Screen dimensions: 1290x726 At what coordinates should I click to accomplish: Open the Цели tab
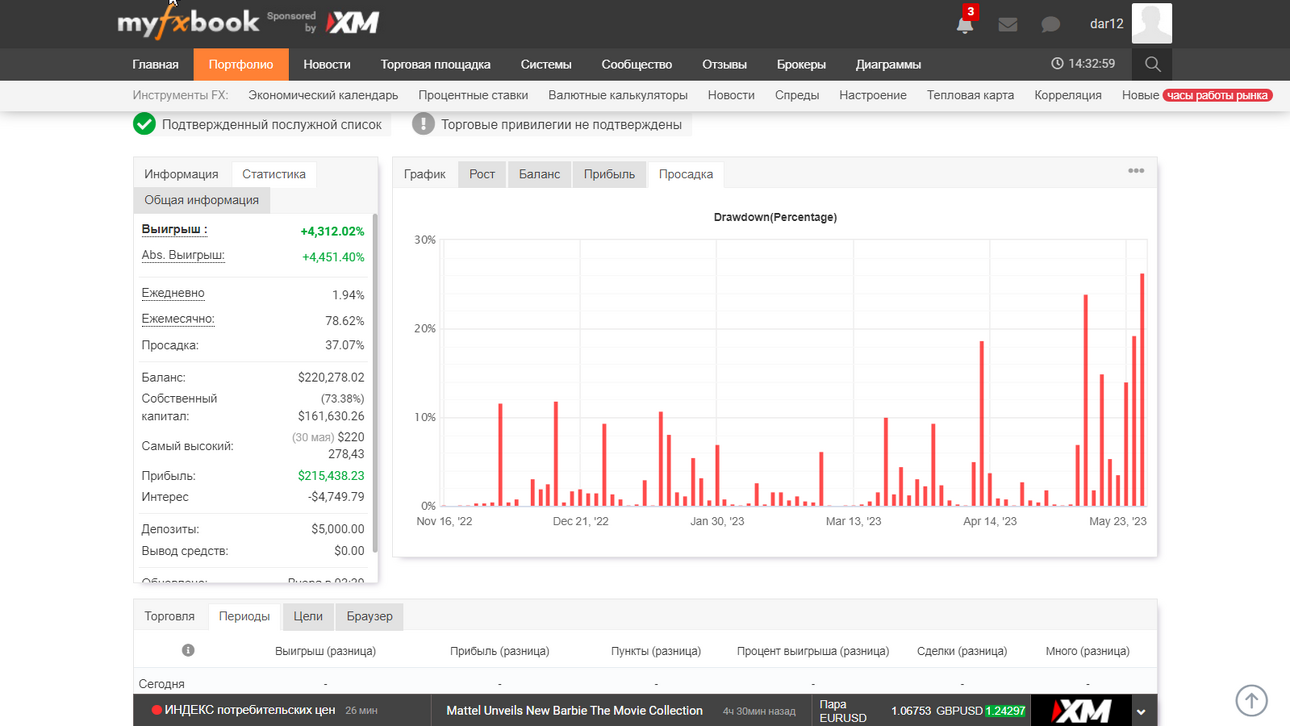point(308,616)
